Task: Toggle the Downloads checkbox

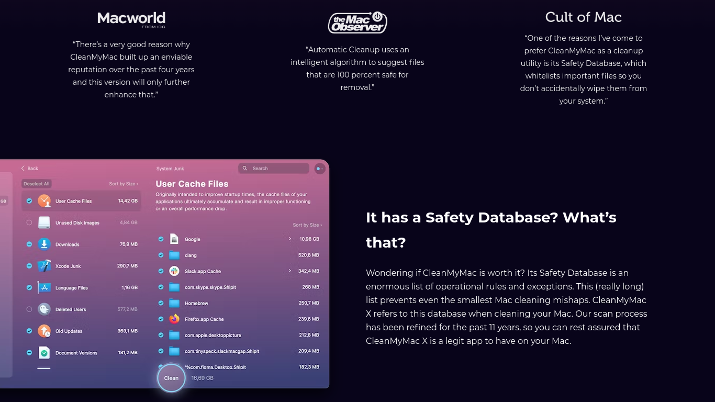Action: click(29, 244)
